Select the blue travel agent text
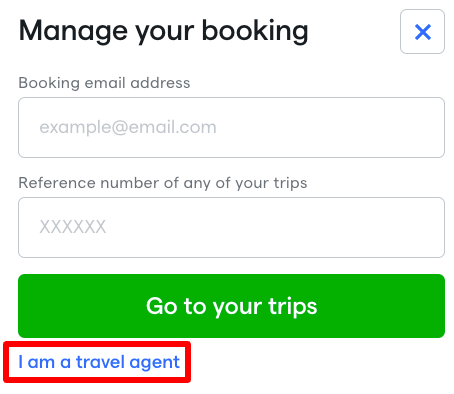 click(99, 362)
